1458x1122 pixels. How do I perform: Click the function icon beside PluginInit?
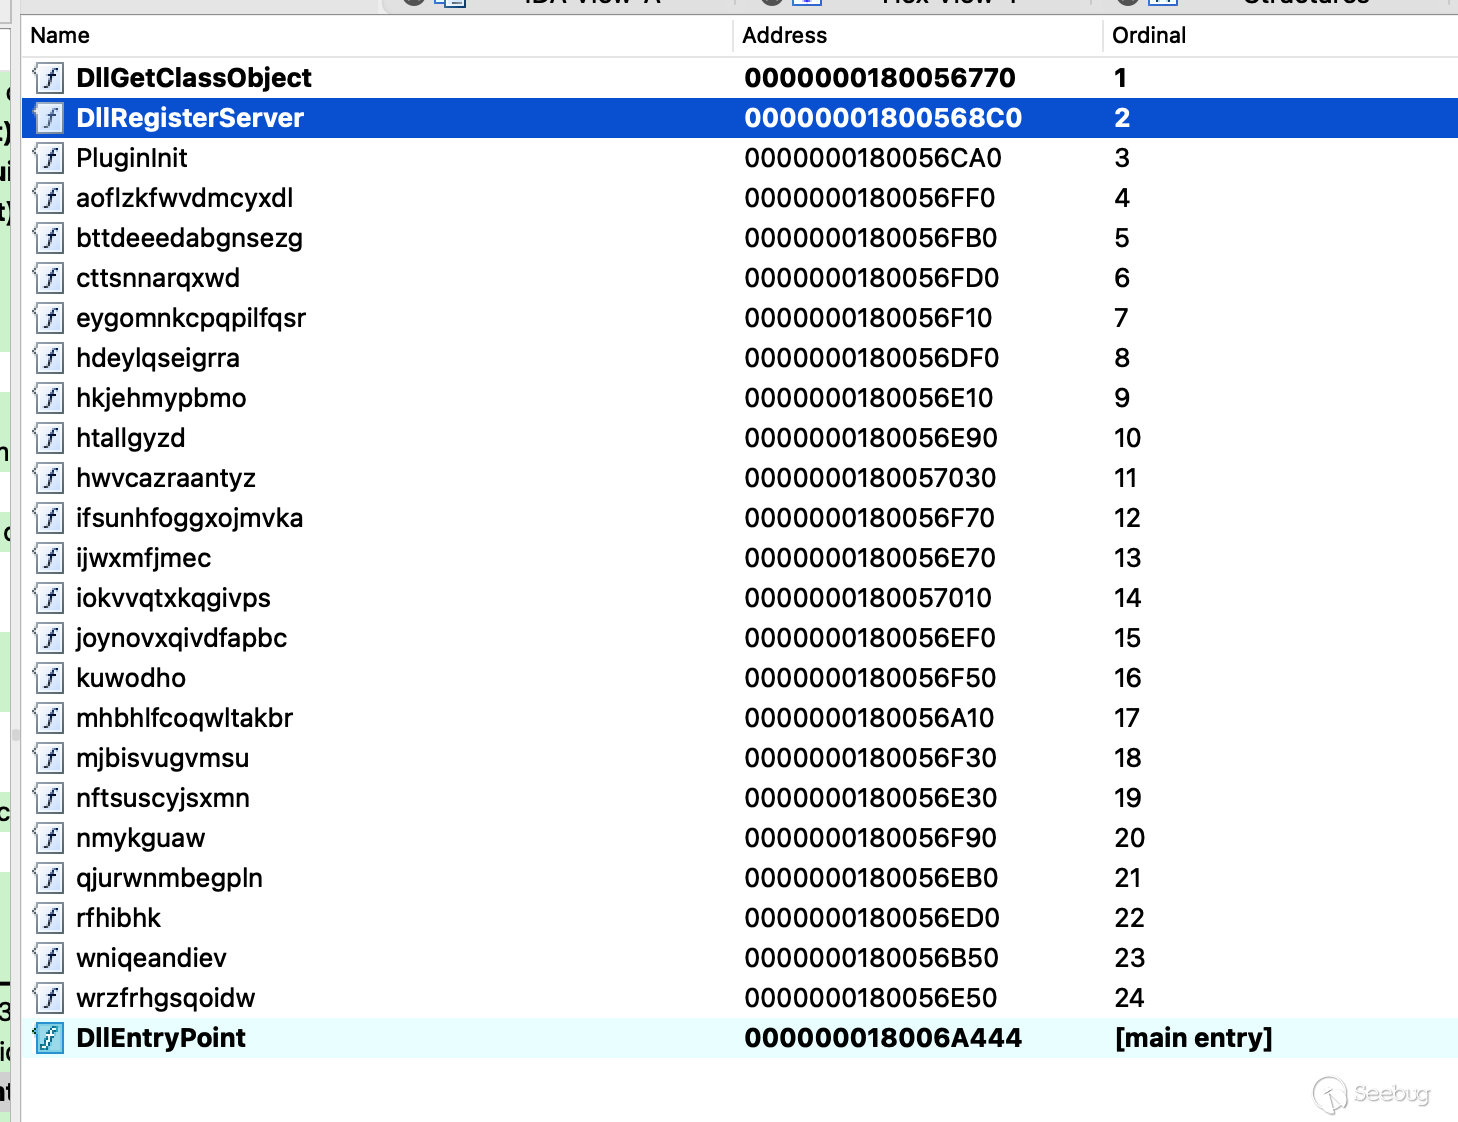[x=49, y=157]
